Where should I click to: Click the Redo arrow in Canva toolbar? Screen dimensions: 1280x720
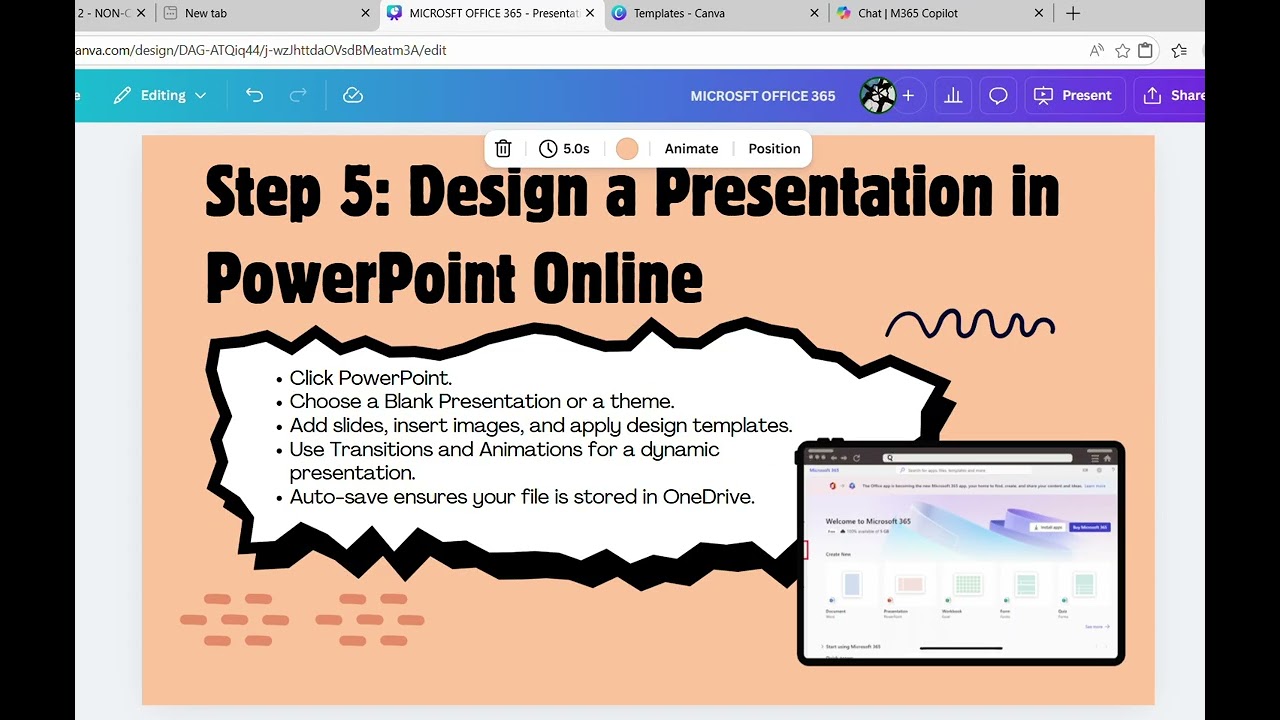coord(298,95)
